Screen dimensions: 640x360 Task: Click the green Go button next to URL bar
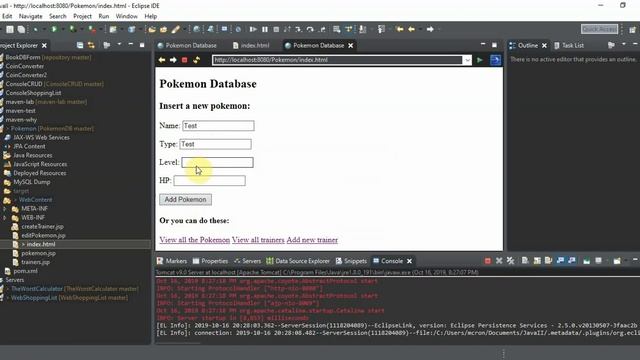(x=480, y=60)
